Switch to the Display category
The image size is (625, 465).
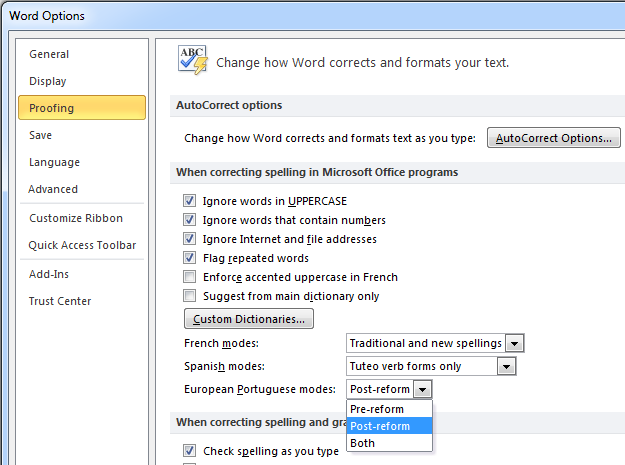pos(48,81)
